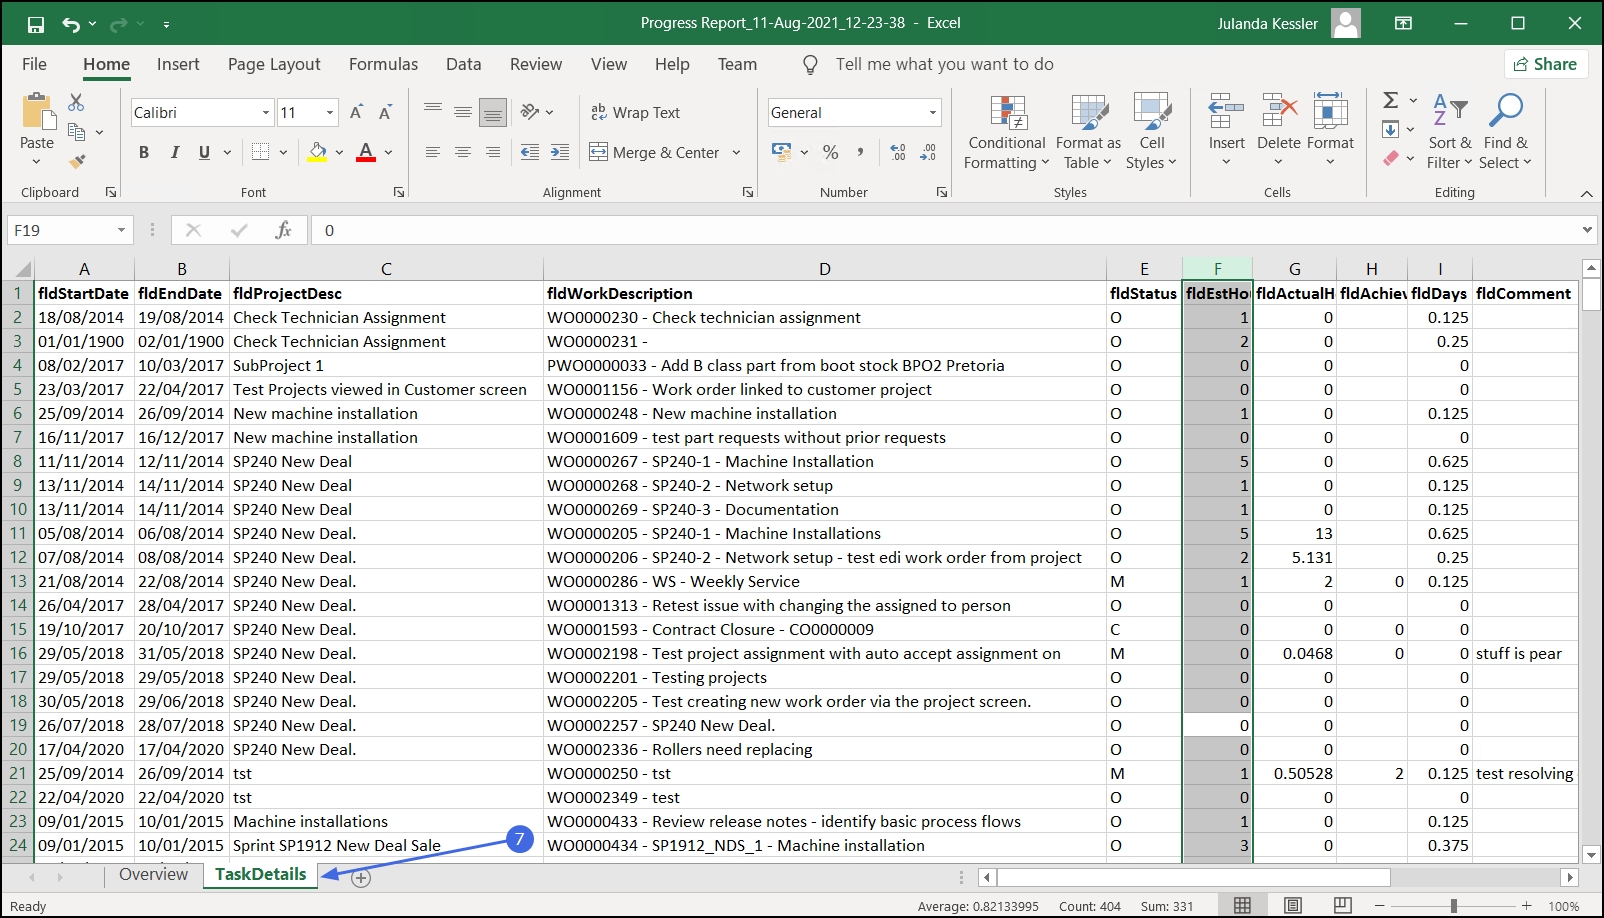Click the AutoSum sigma icon

point(1390,100)
